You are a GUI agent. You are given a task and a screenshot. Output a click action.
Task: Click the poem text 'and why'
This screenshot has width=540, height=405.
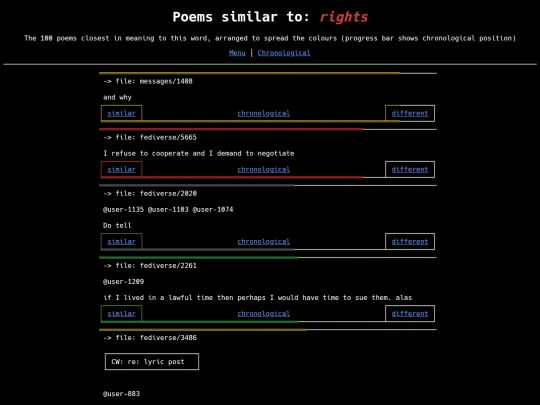coord(117,97)
